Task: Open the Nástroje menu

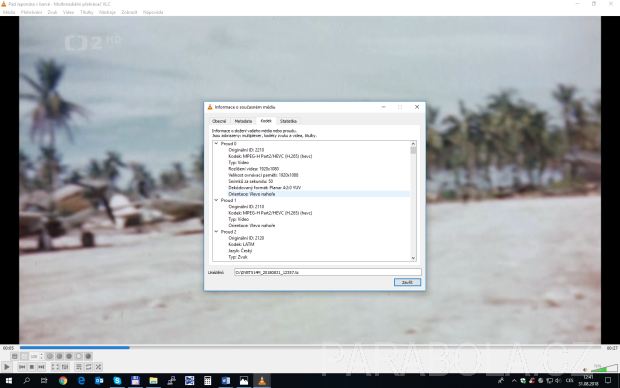Action: coord(107,12)
